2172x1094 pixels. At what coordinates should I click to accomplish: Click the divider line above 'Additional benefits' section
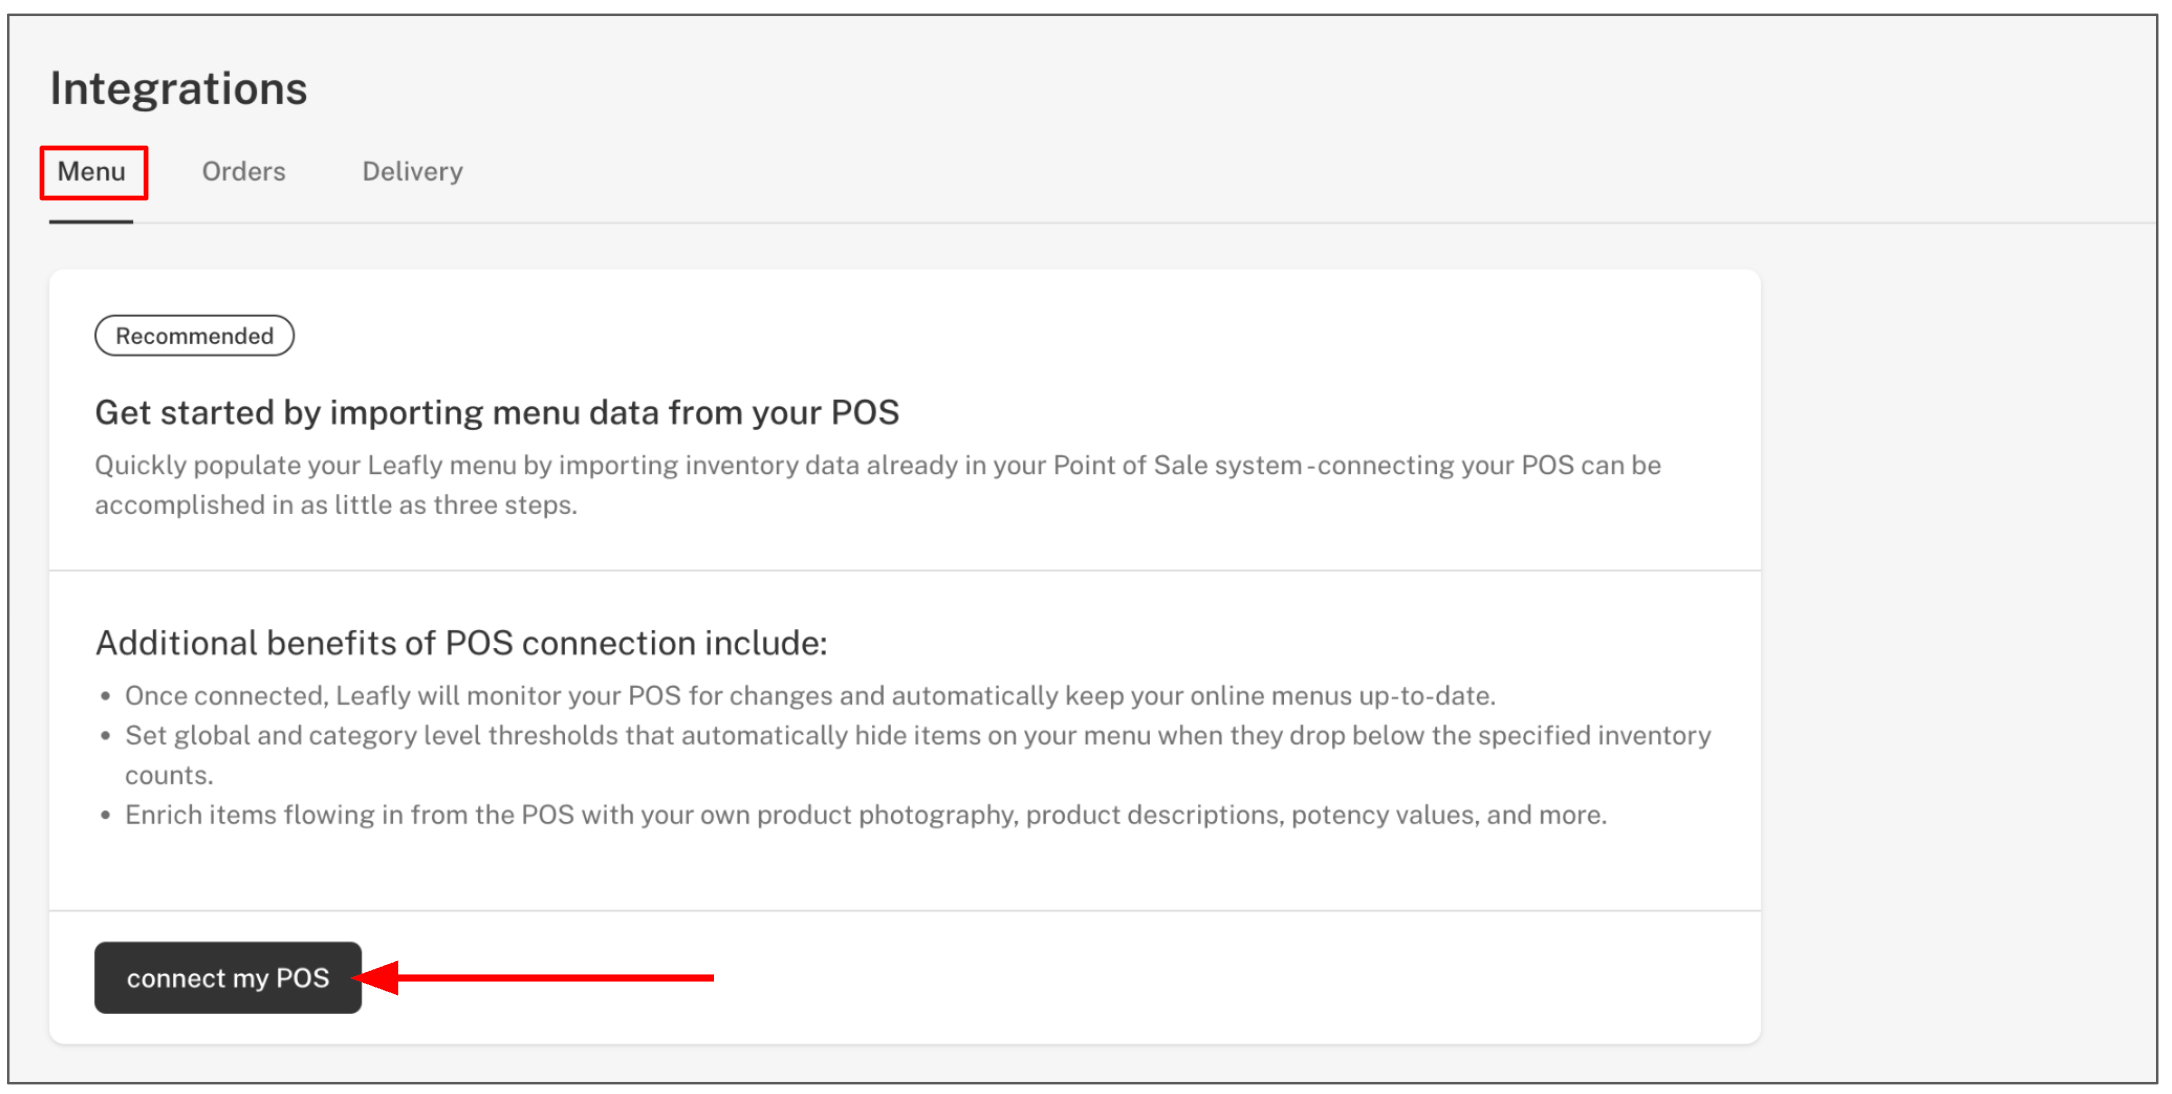pos(904,571)
